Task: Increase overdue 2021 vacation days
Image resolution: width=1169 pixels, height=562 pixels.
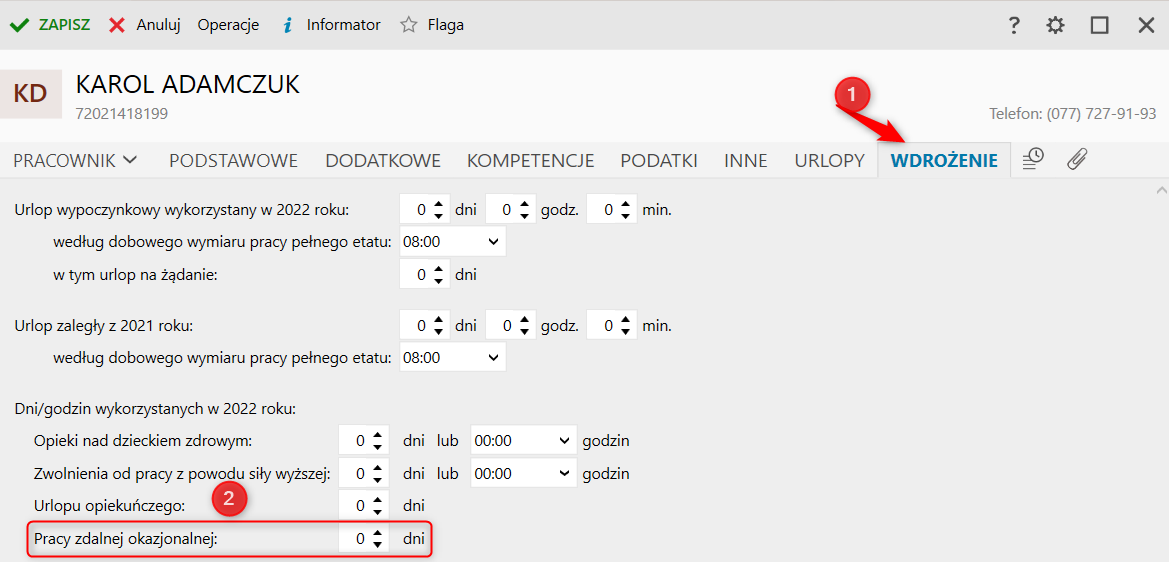Action: pyautogui.click(x=440, y=321)
